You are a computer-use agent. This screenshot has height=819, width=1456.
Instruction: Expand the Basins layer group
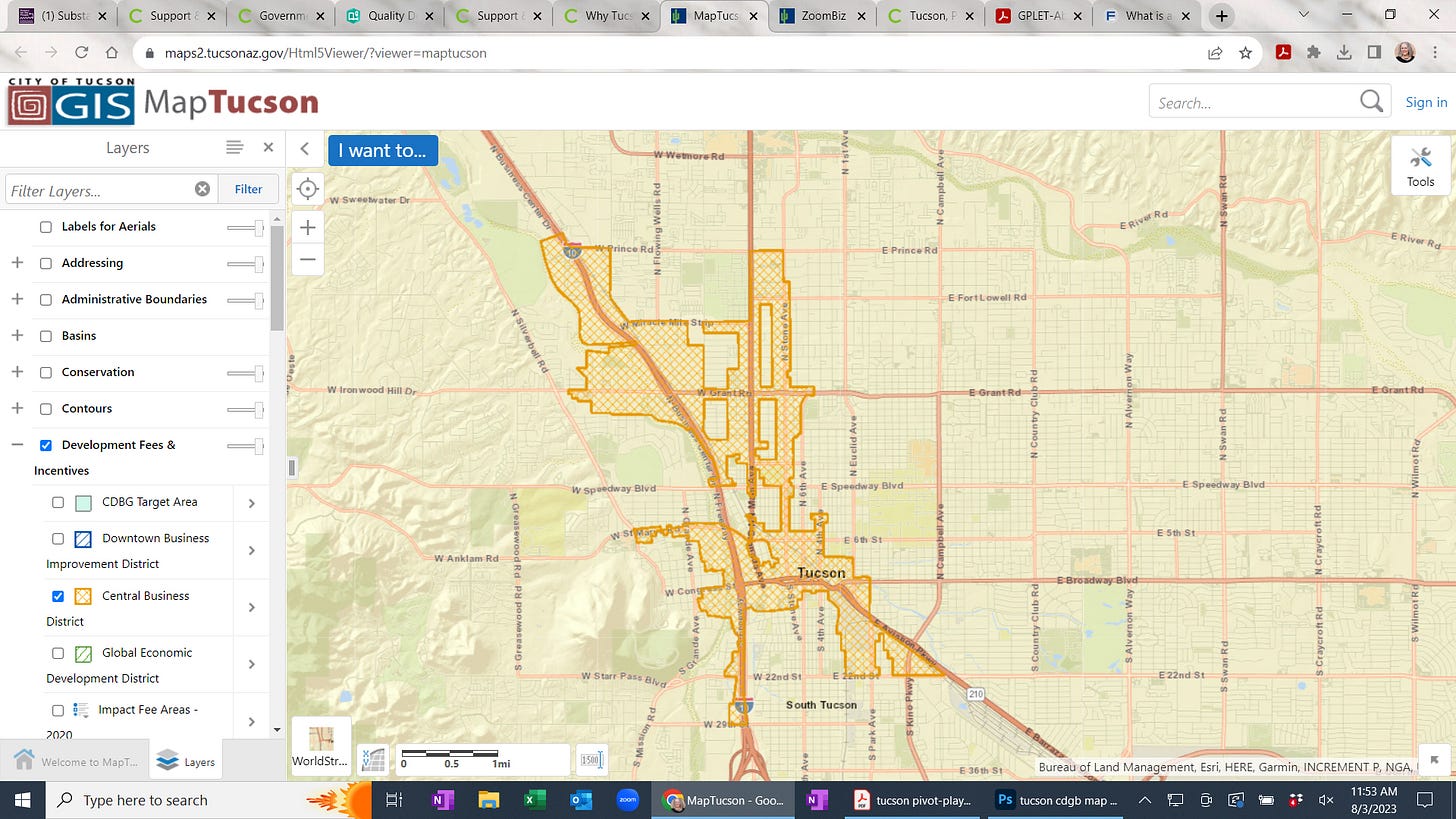(17, 335)
